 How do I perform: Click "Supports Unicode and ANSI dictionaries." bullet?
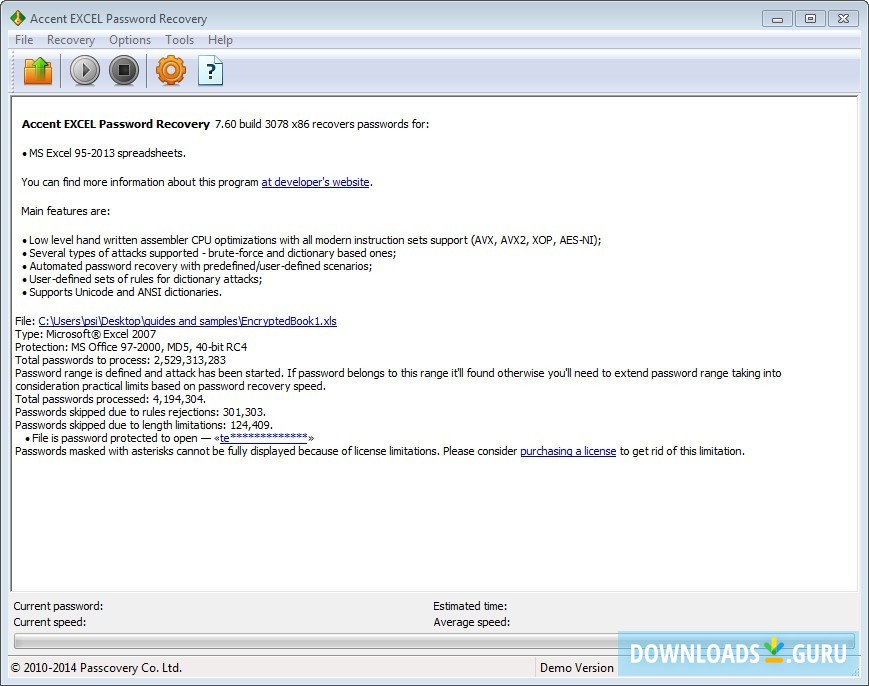(121, 292)
